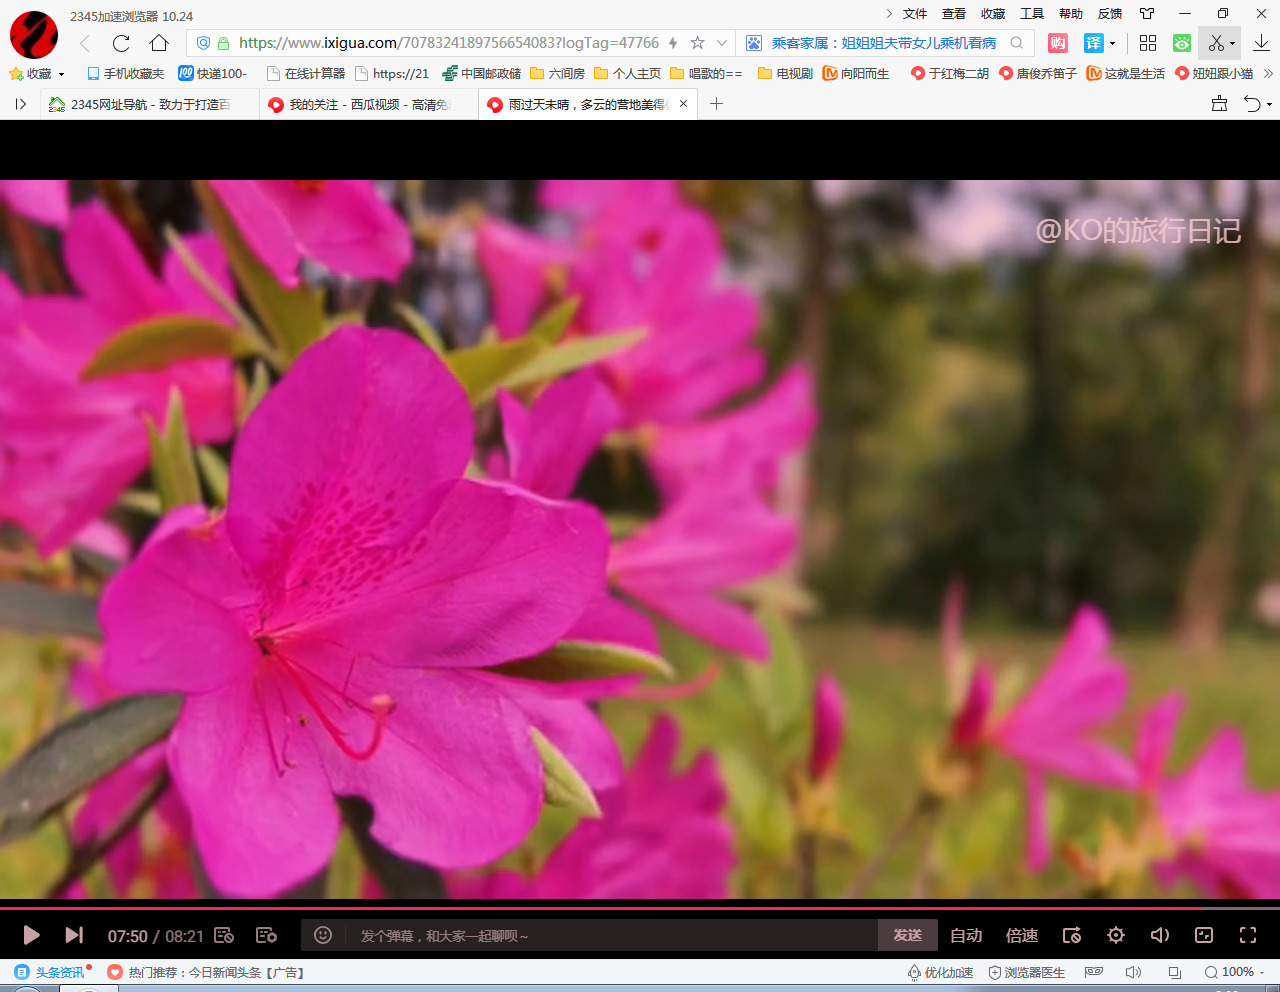
Task: Open the 中国邮政储 bookmark
Action: (482, 73)
